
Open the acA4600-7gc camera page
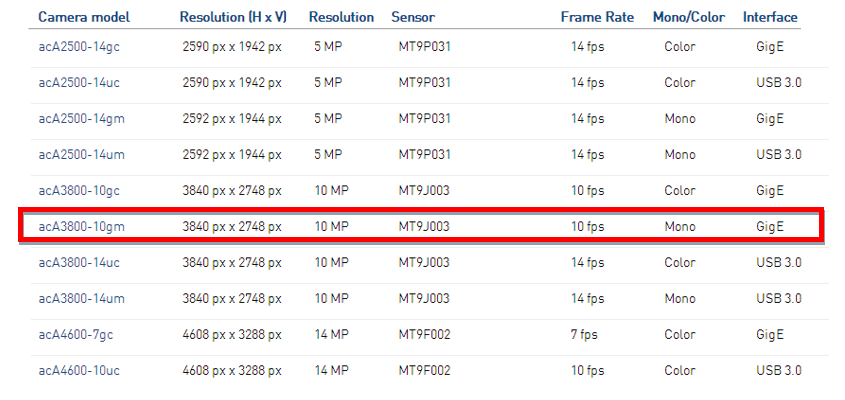click(78, 335)
